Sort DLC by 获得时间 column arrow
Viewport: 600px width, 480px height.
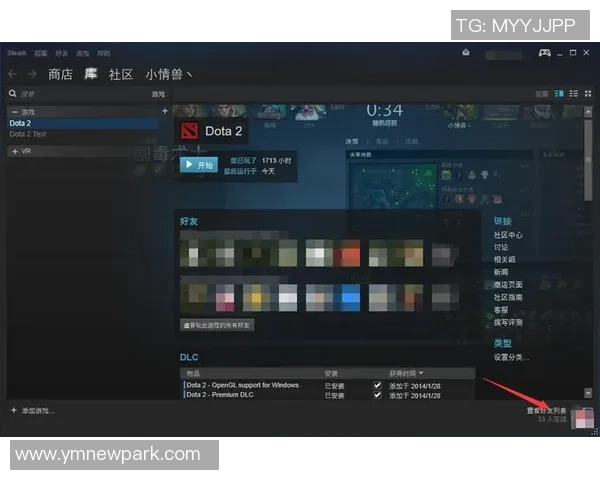click(421, 373)
